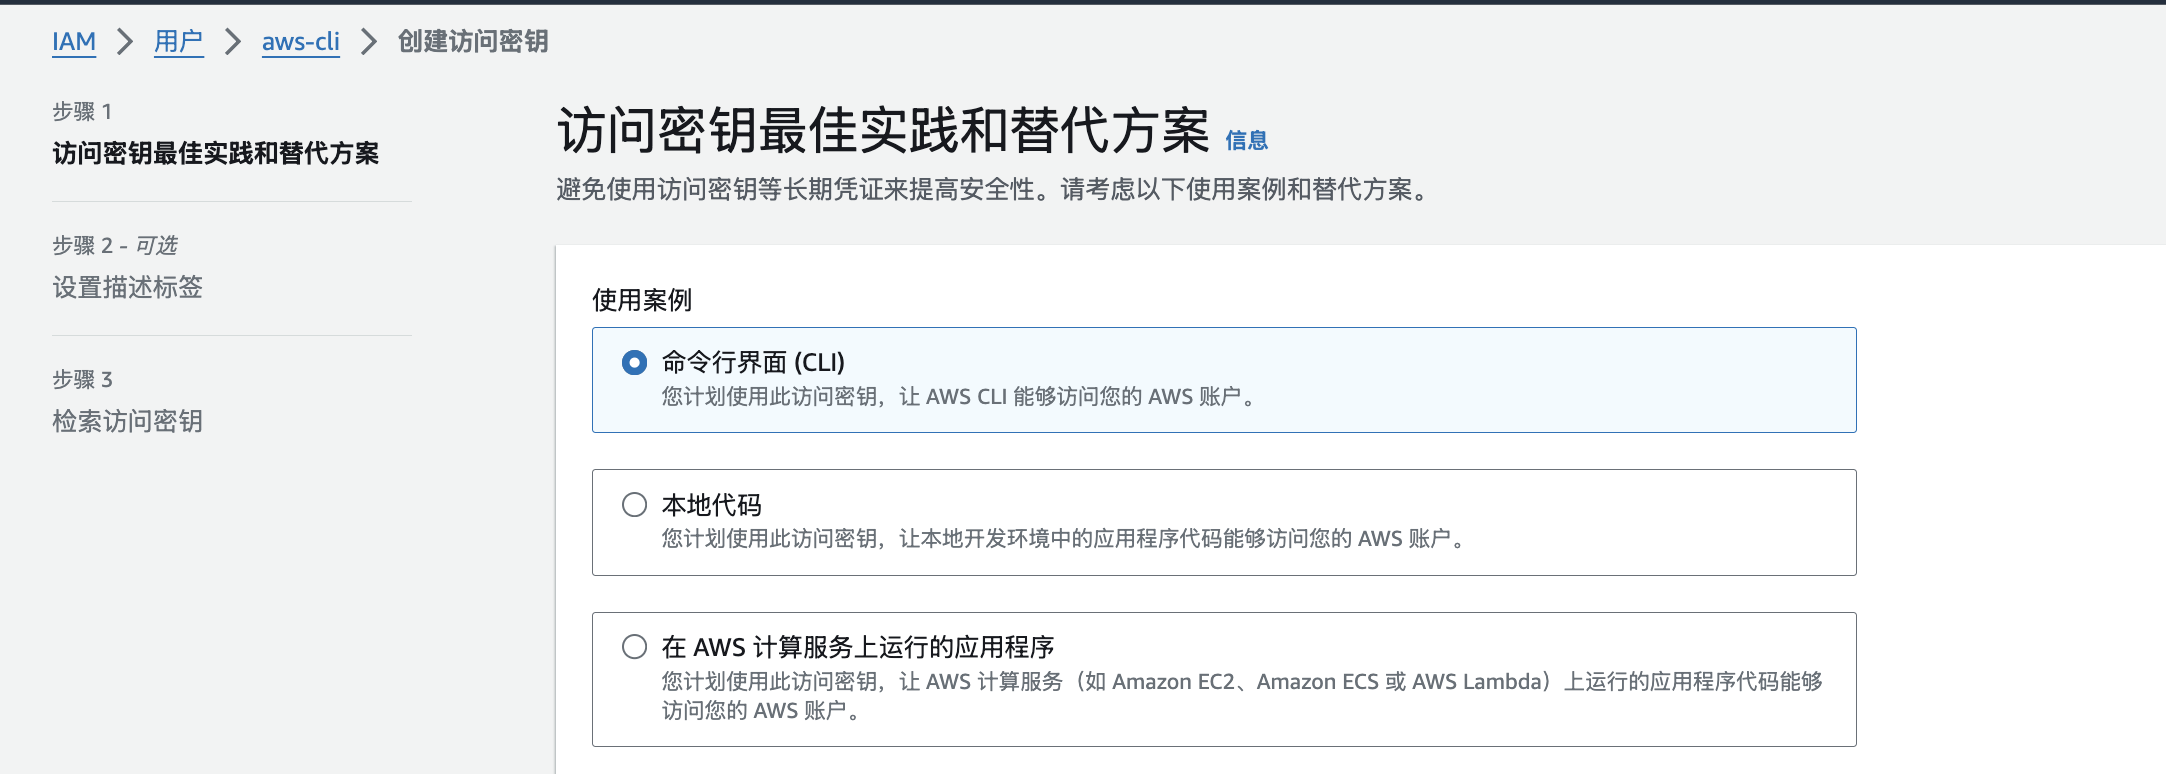This screenshot has width=2166, height=774.
Task: Click the 本地代码 option description text
Action: pyautogui.click(x=1062, y=539)
